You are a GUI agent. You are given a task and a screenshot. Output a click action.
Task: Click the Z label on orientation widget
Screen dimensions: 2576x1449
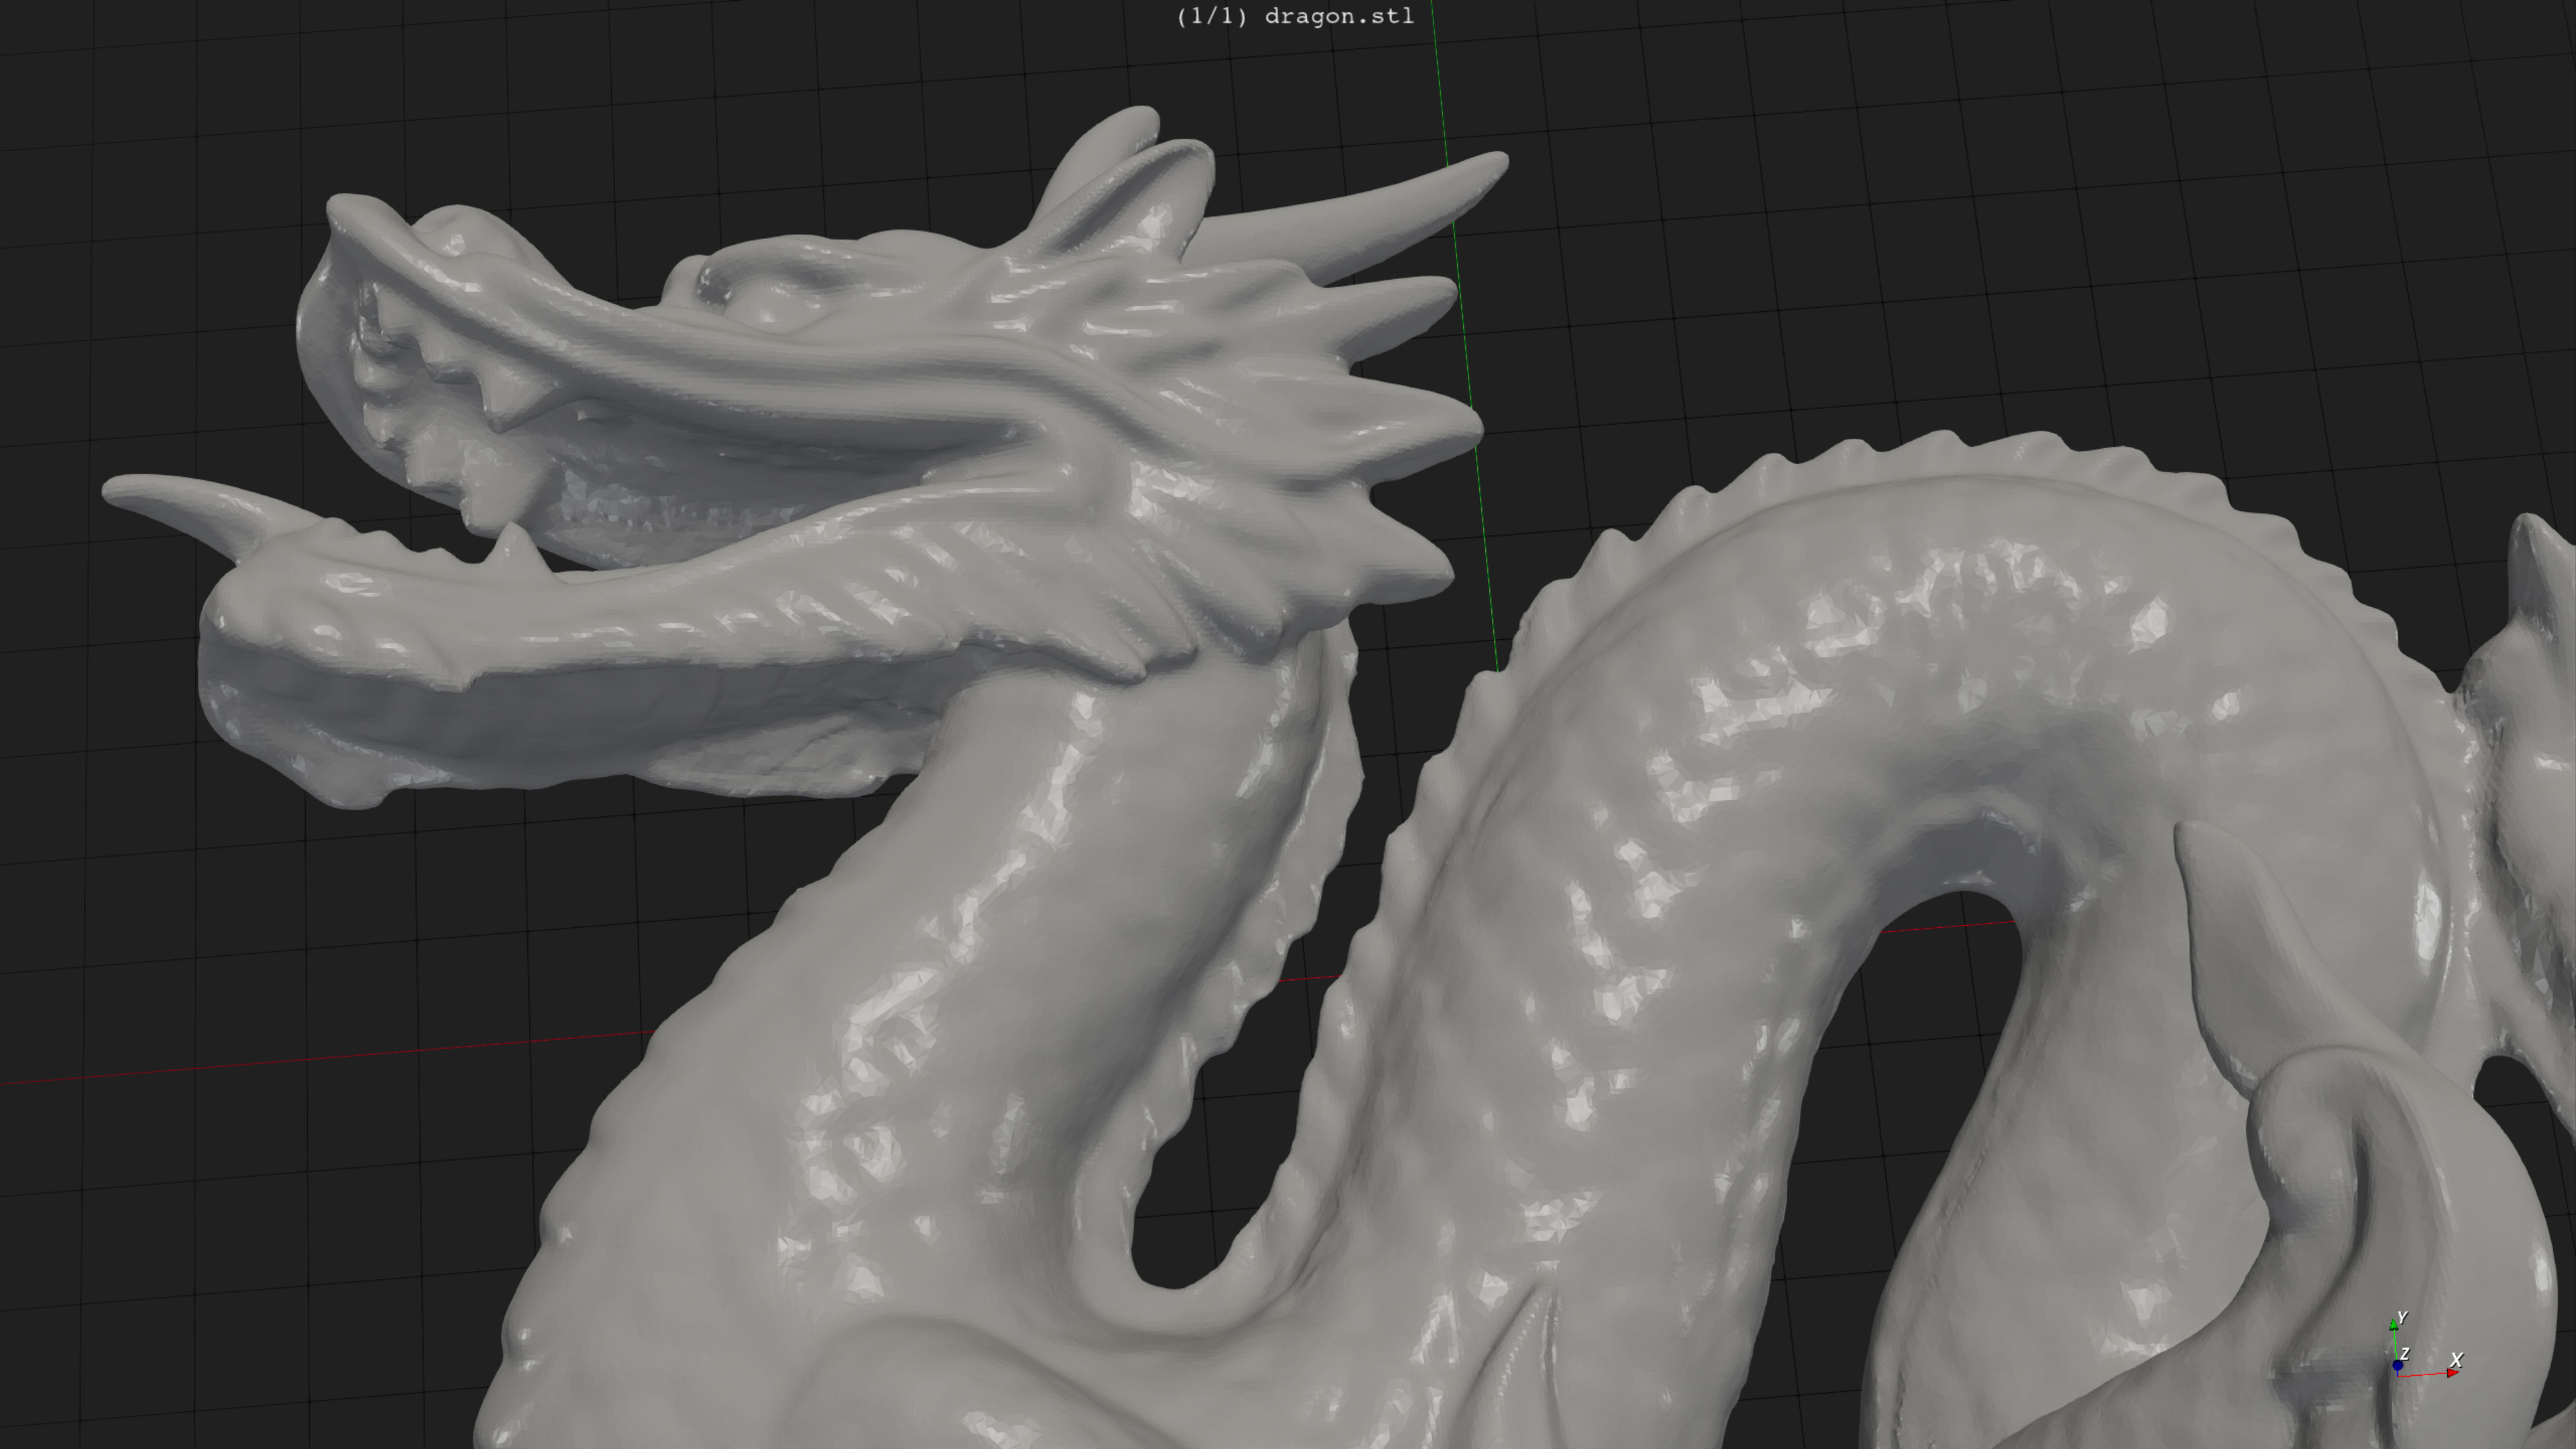coord(2405,1353)
